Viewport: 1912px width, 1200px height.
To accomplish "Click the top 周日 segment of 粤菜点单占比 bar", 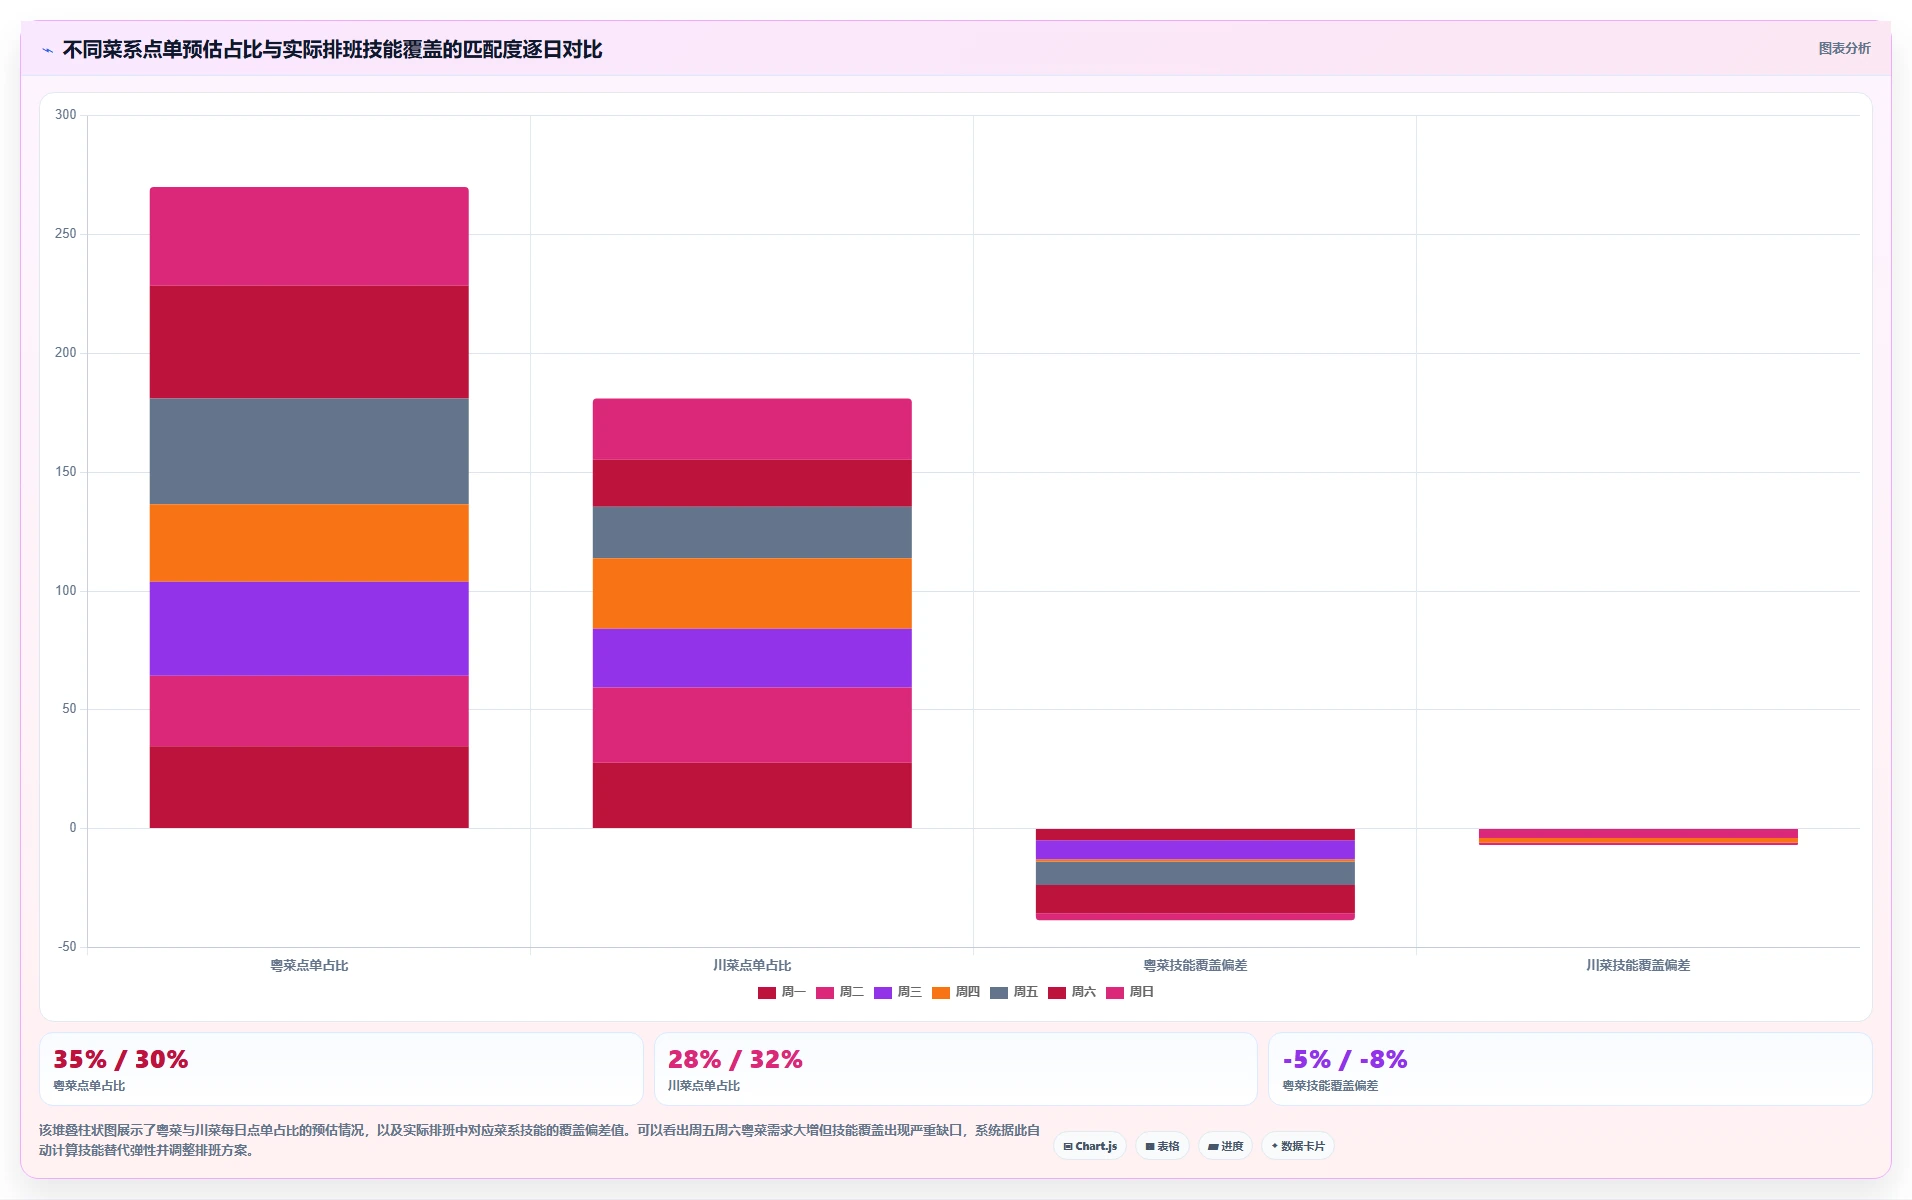I will [309, 236].
